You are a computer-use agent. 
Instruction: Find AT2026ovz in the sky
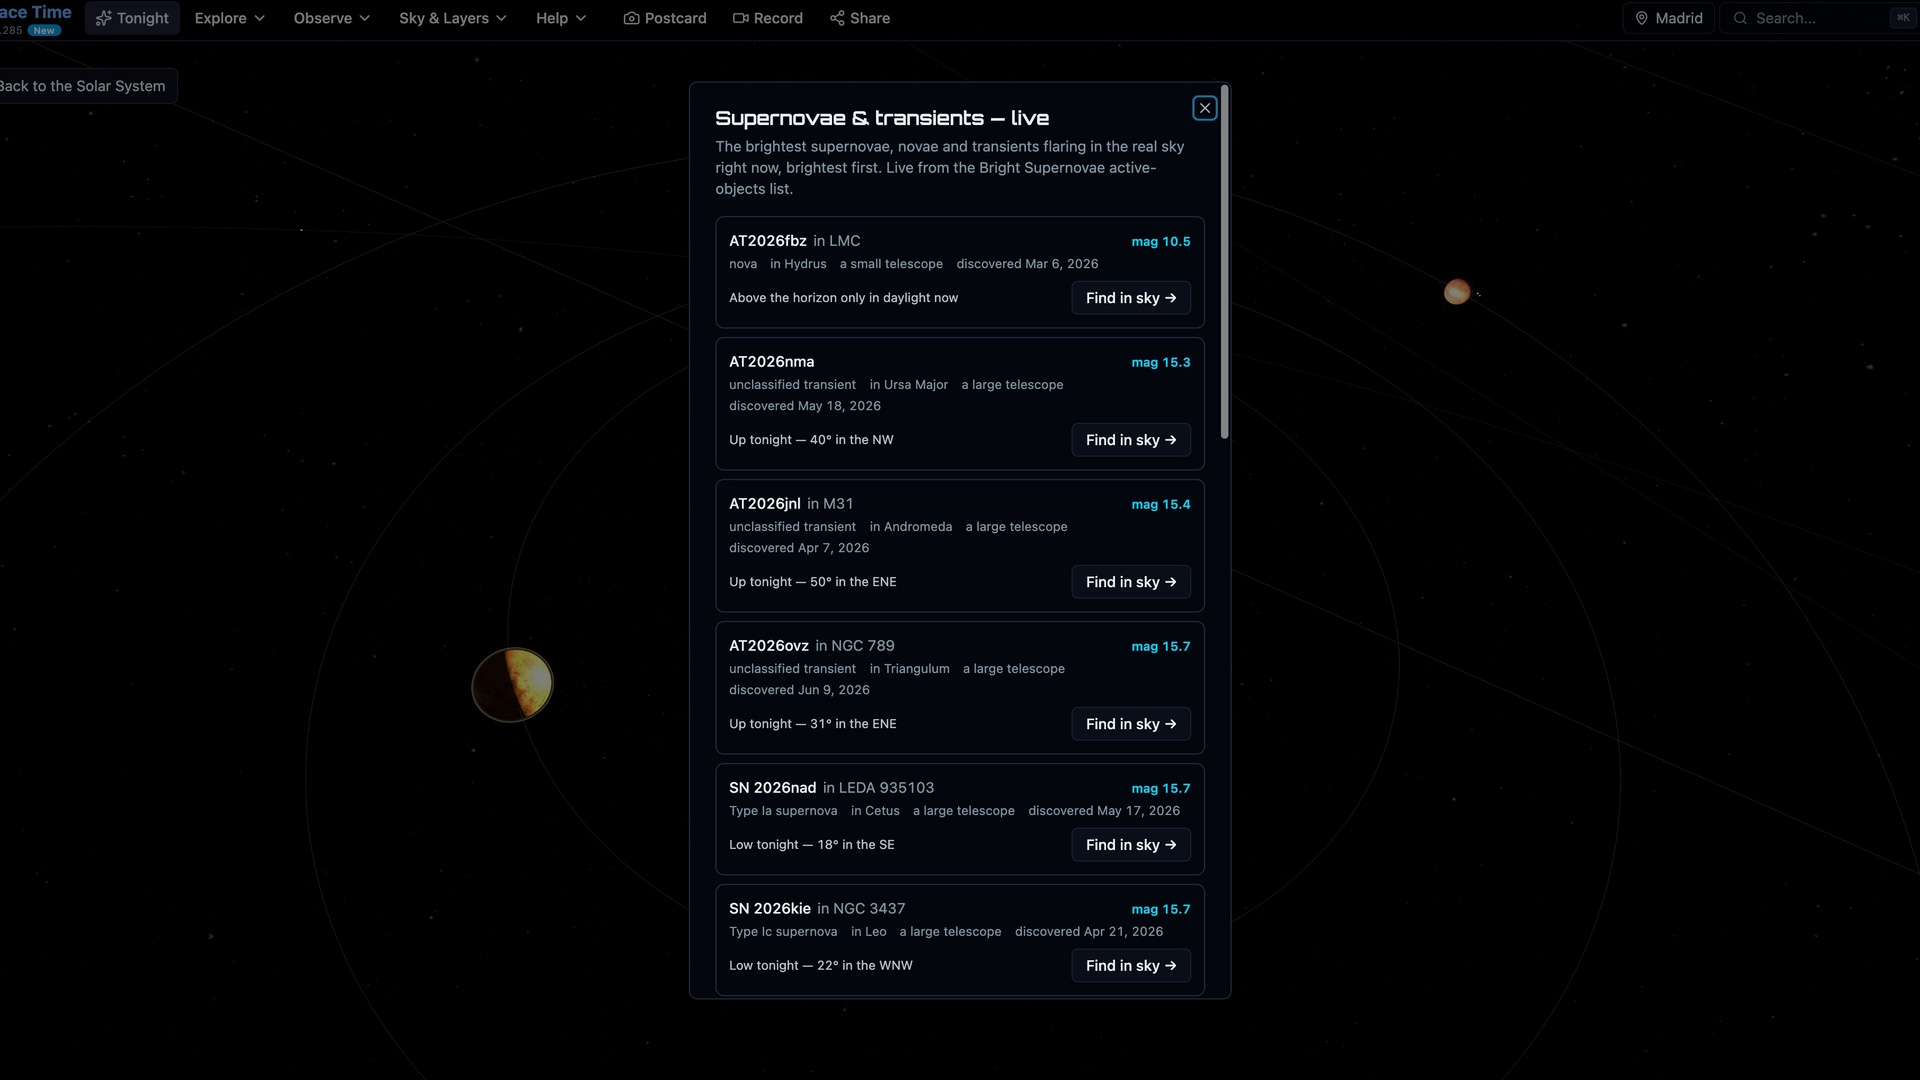1131,724
